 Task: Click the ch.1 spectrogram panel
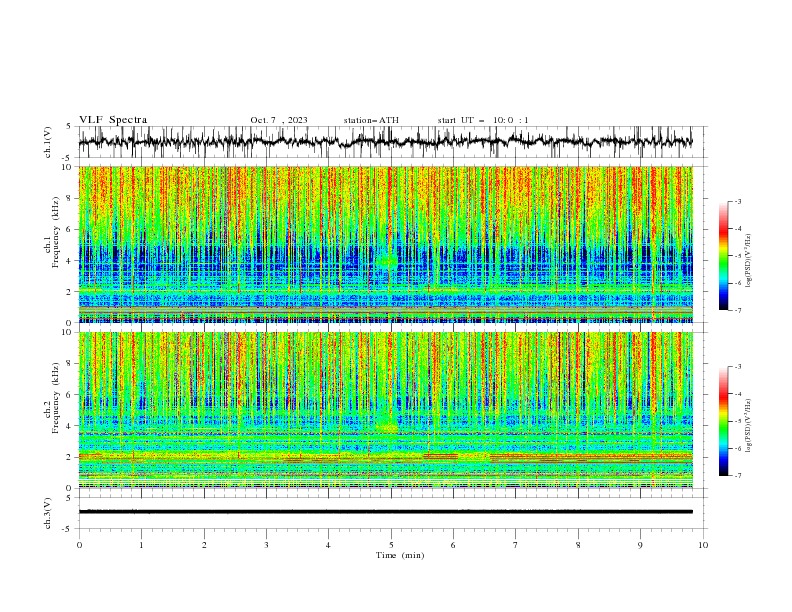click(x=386, y=244)
